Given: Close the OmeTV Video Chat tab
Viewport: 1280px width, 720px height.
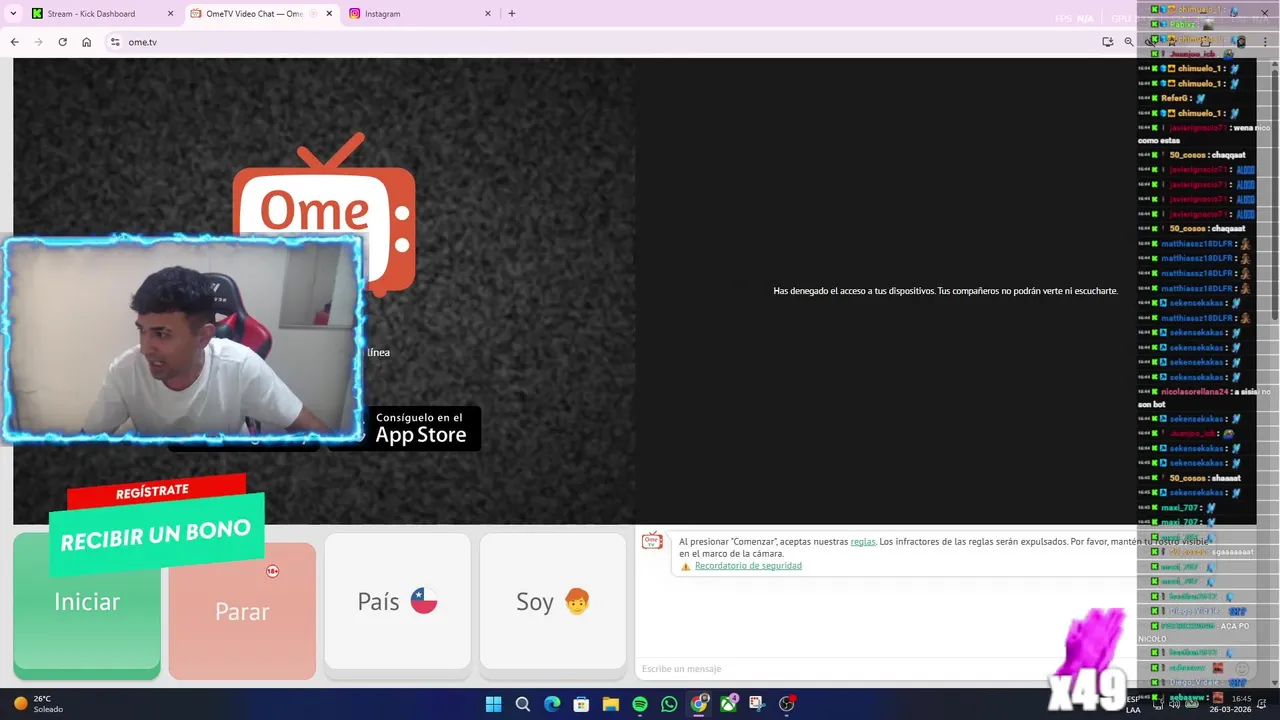Looking at the screenshot, I should click(329, 14).
